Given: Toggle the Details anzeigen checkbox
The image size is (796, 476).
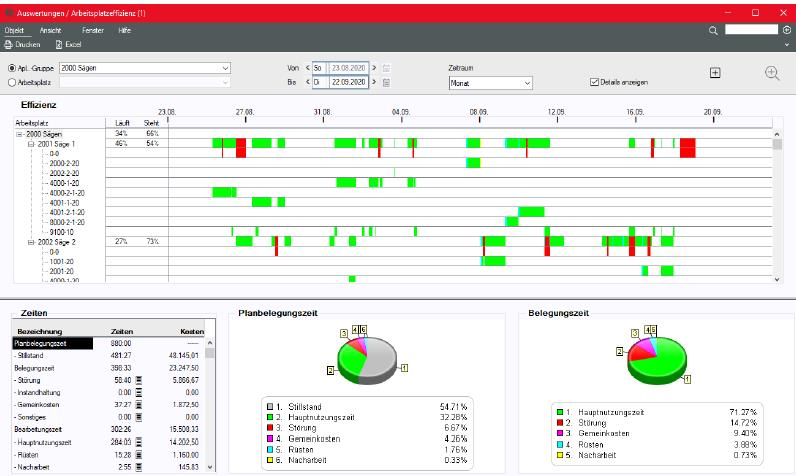Looking at the screenshot, I should click(x=595, y=82).
